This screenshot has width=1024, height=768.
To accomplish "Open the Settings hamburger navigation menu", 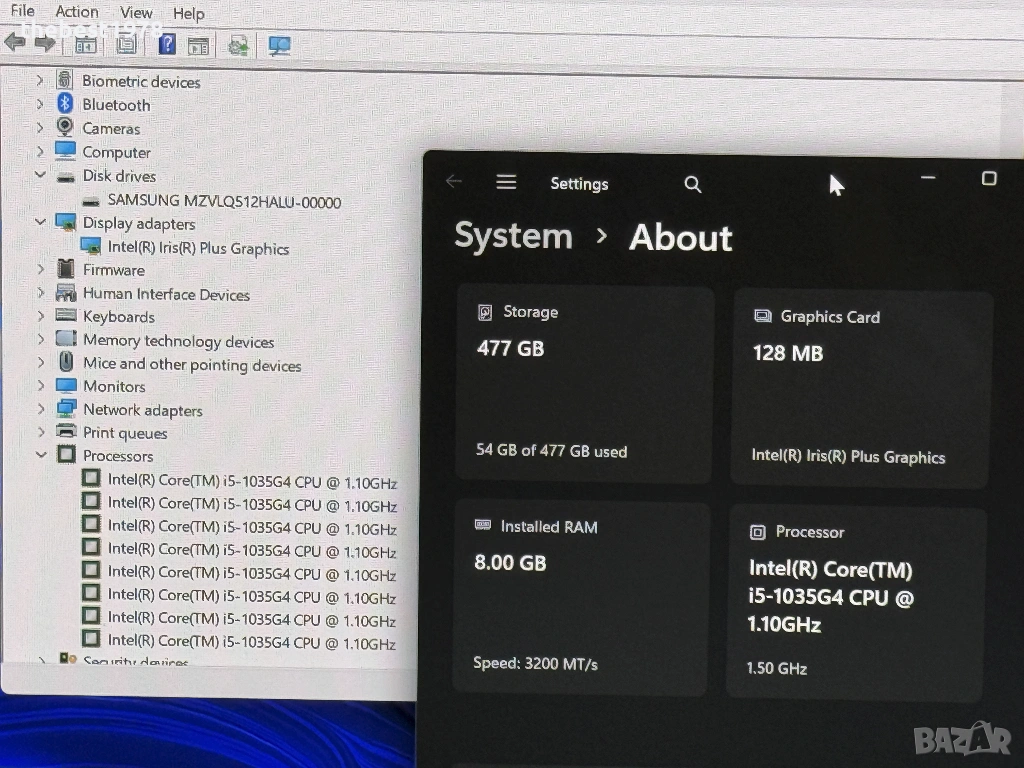I will point(506,182).
